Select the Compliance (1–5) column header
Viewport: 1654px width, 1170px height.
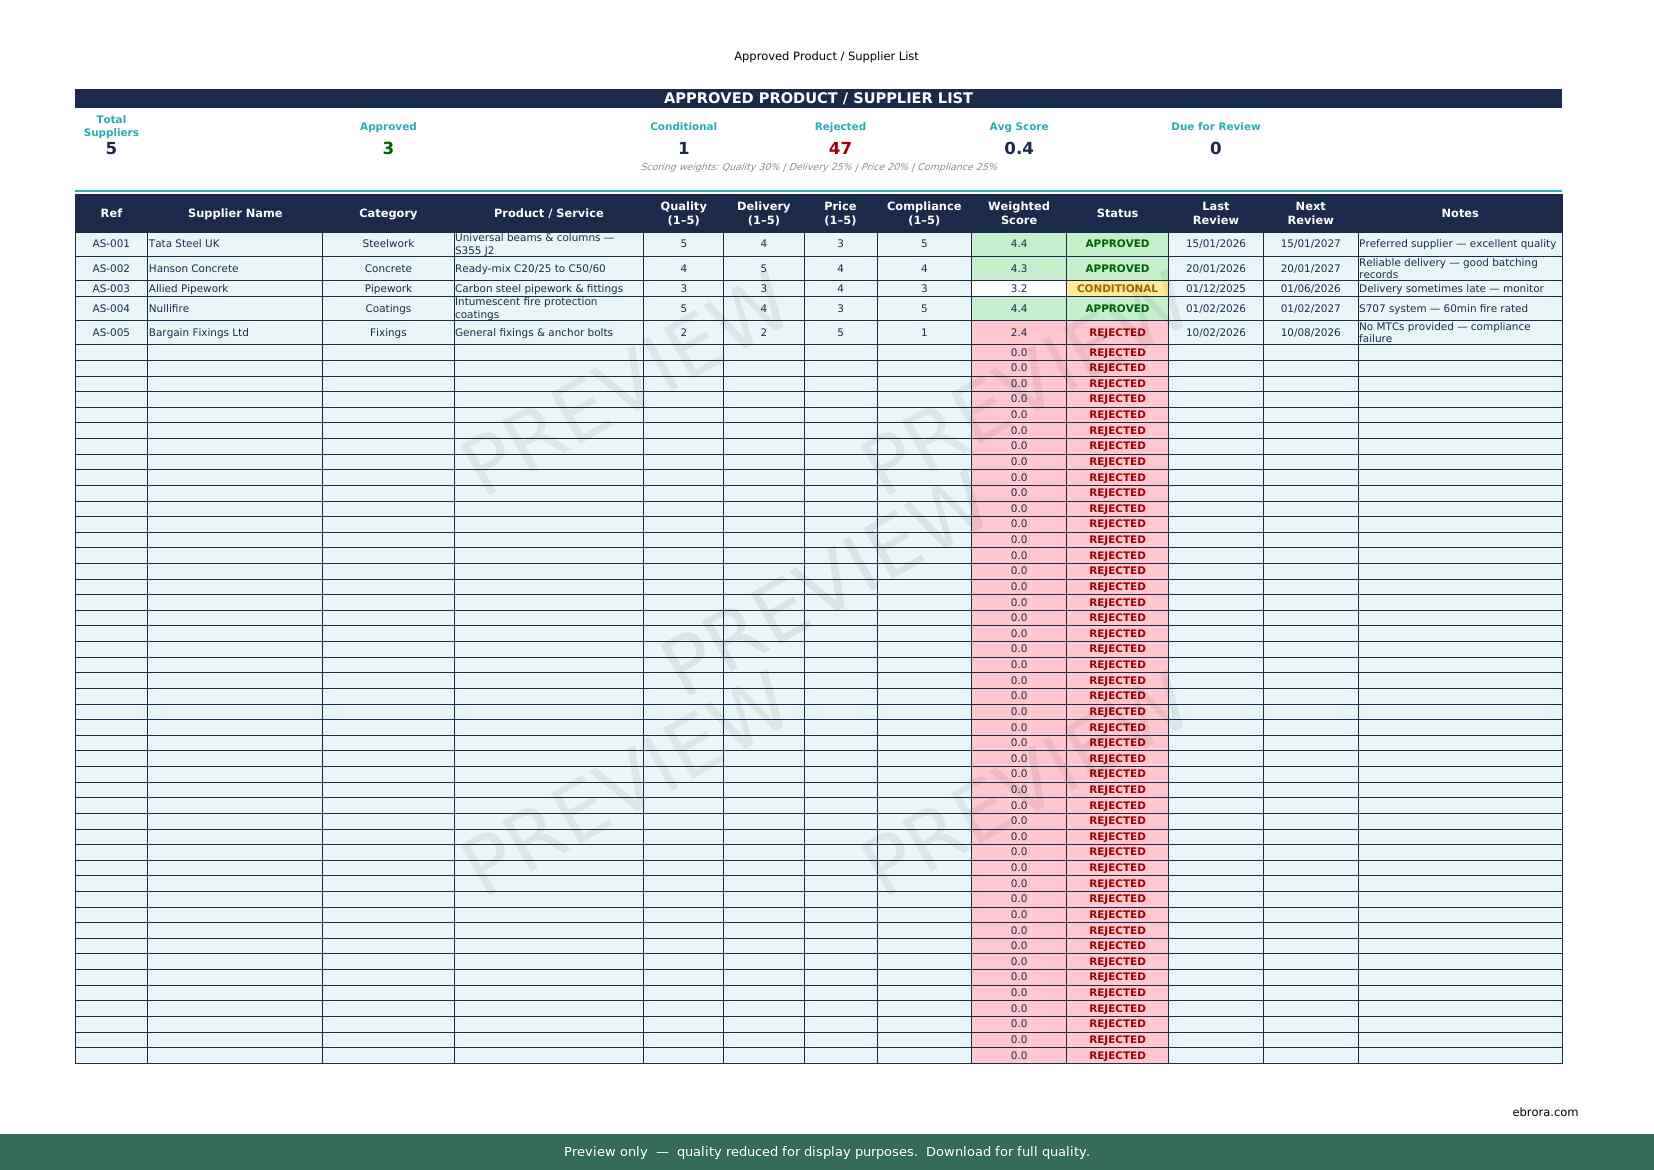(923, 213)
